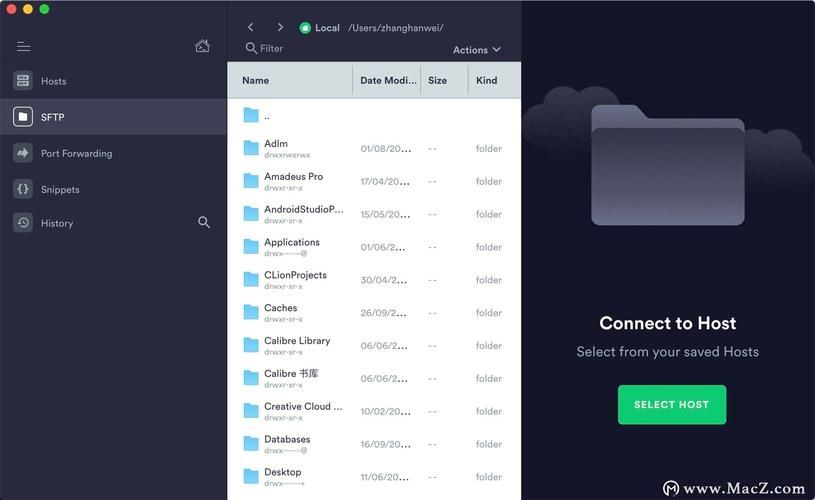Open the Actions dropdown
This screenshot has height=500, width=815.
[477, 49]
